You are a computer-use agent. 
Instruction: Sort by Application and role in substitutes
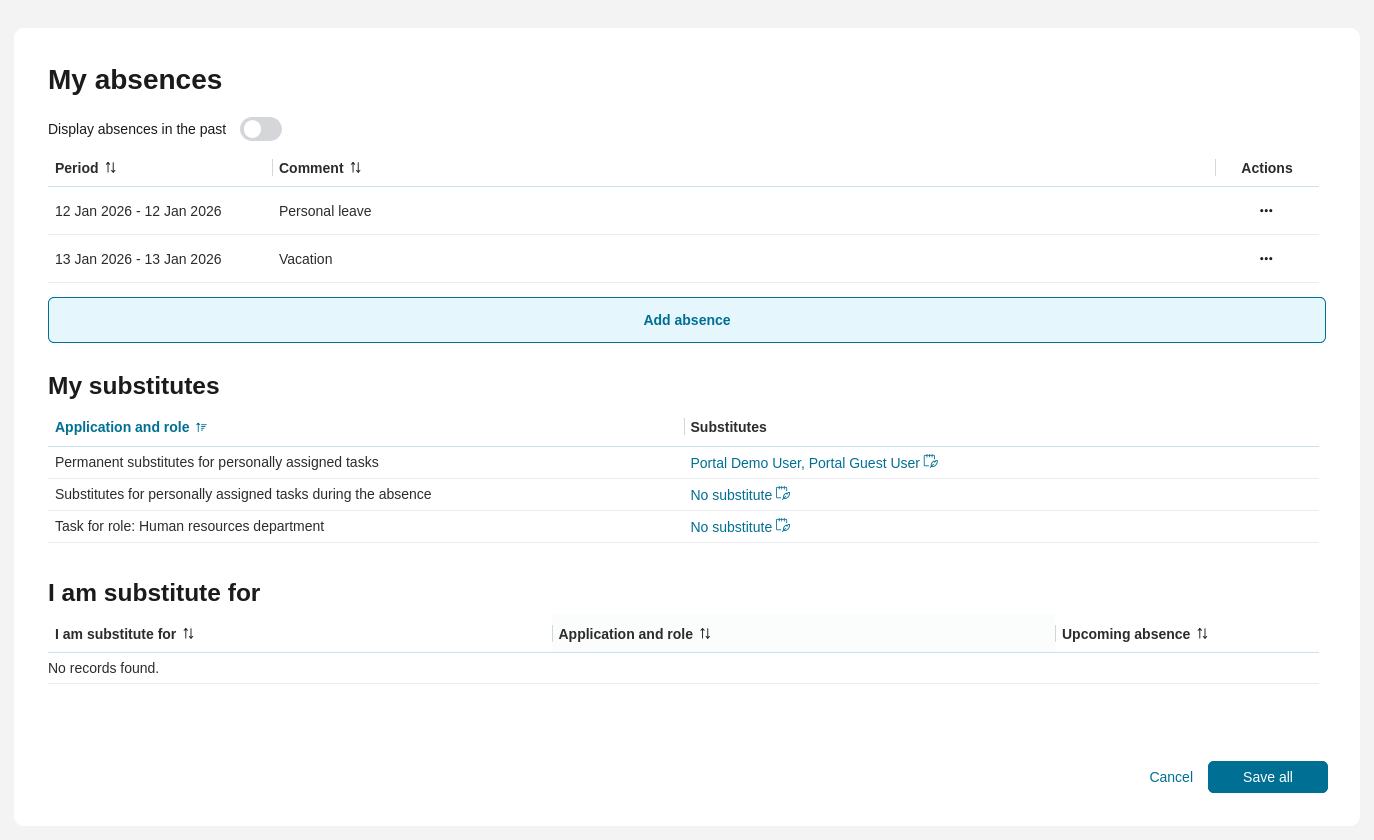[x=201, y=427]
